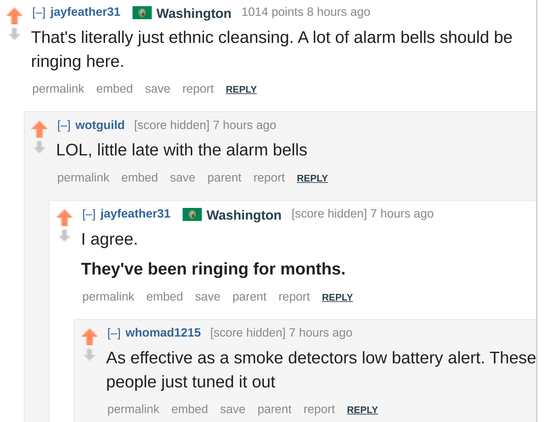The width and height of the screenshot is (545, 422).
Task: Reply to the top ethnic cleansing comment
Action: [x=241, y=89]
